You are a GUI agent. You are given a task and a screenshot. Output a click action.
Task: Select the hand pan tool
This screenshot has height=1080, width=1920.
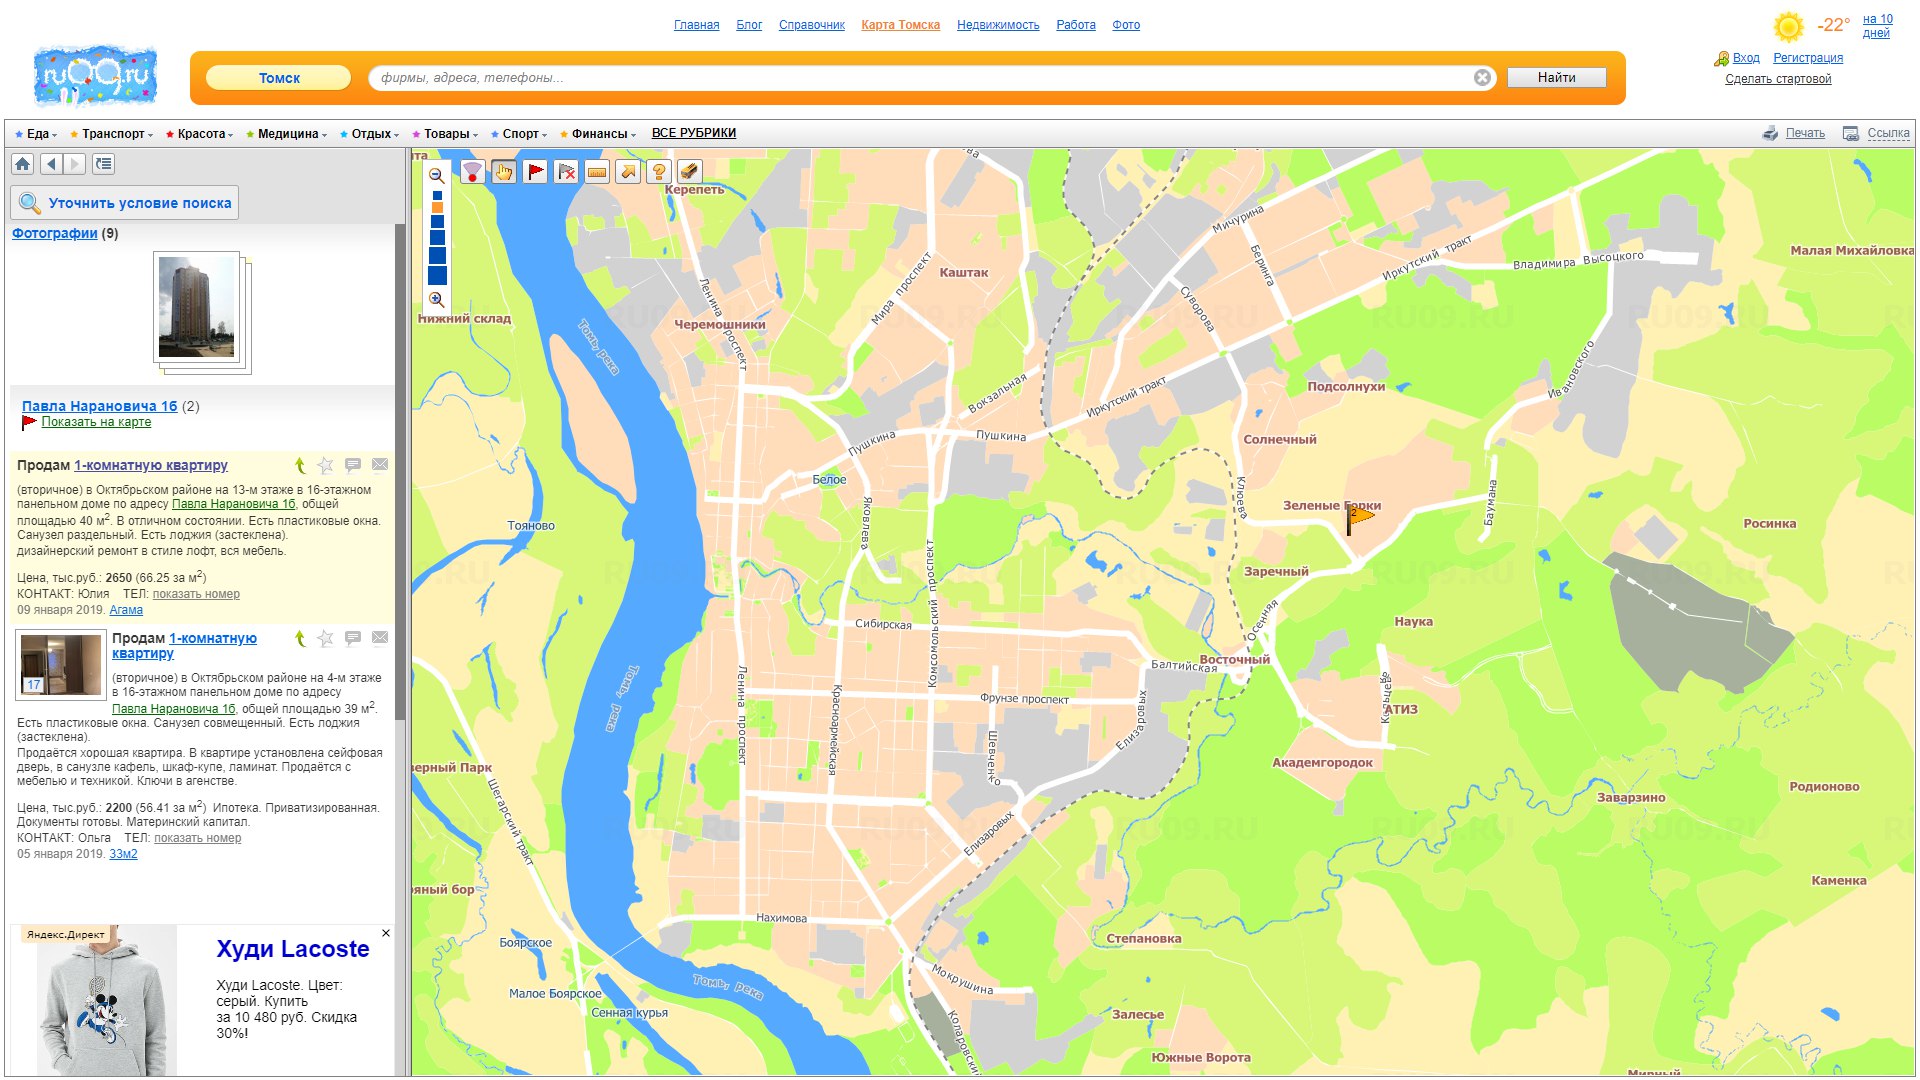tap(503, 172)
